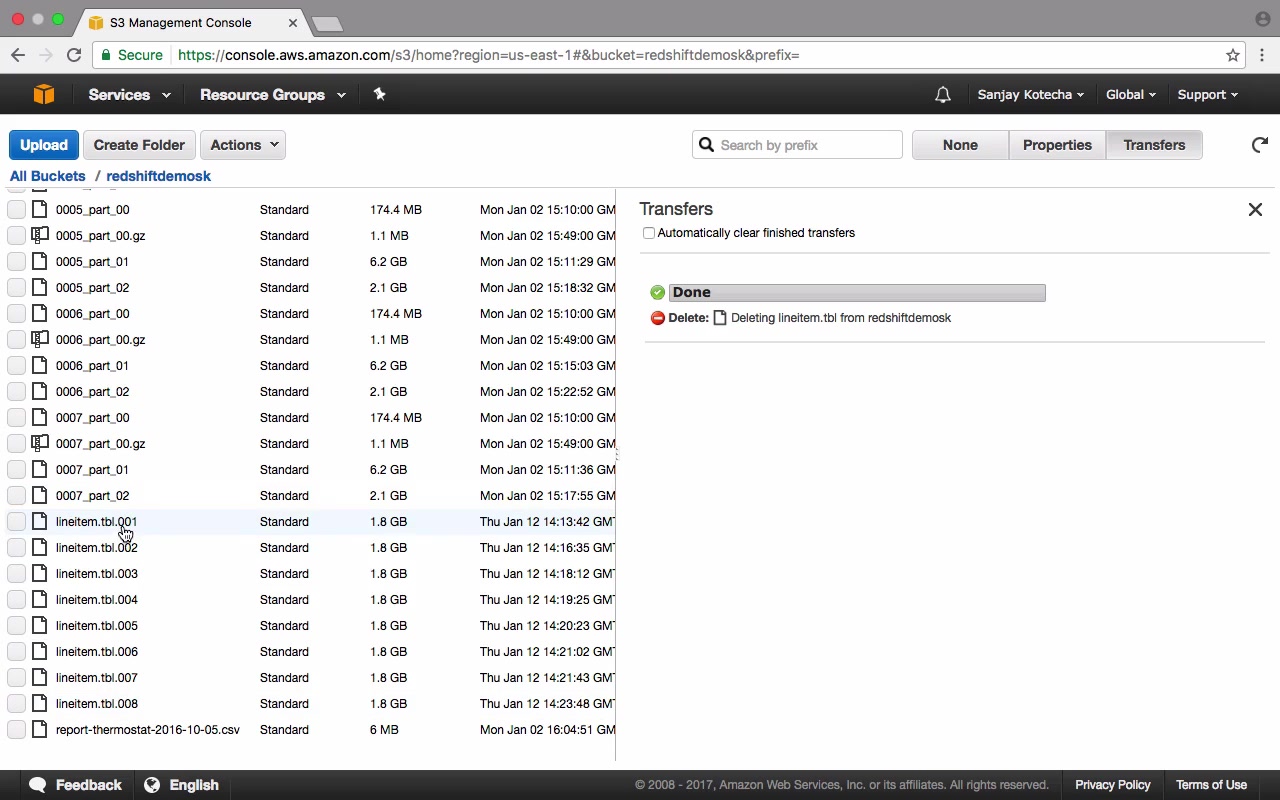The height and width of the screenshot is (800, 1280).
Task: Tick checkbox next to 0006_part_02
Action: pos(16,391)
